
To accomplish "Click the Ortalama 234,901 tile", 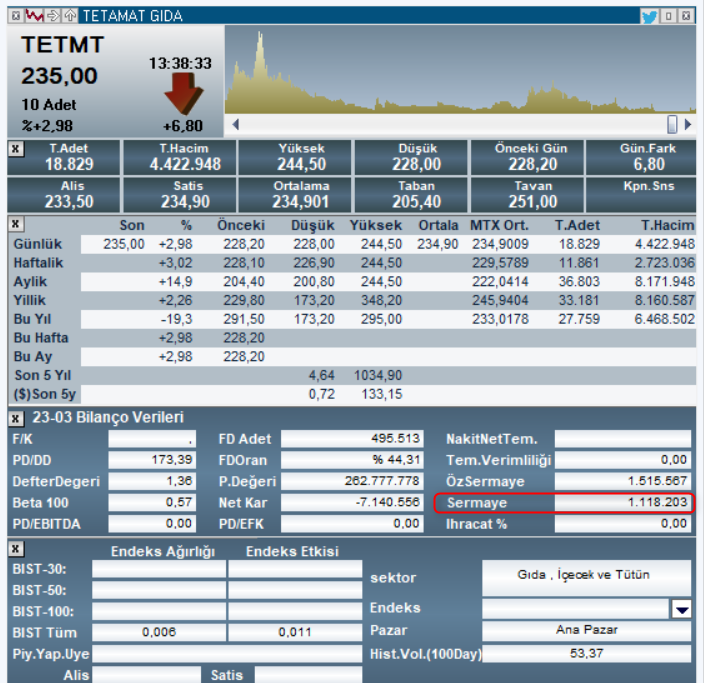I will (x=295, y=194).
